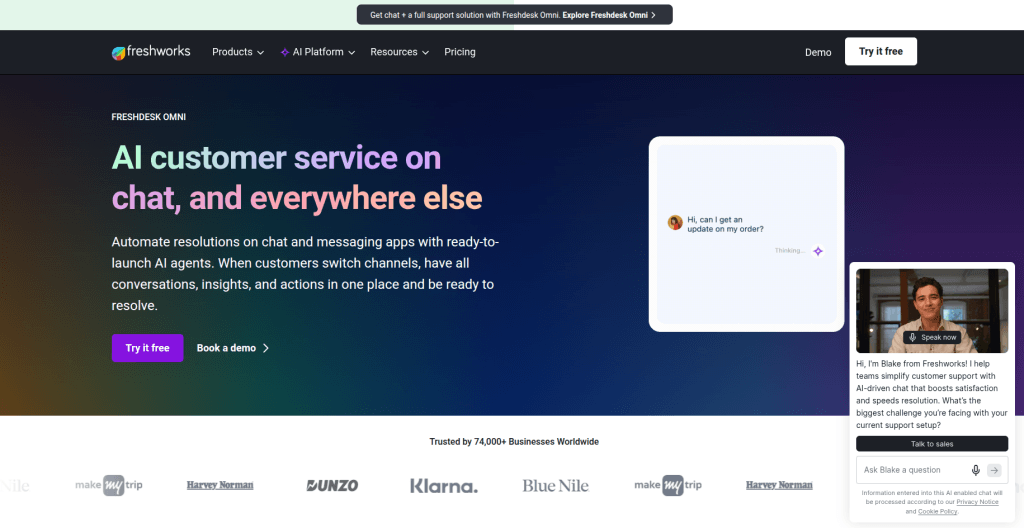1024x528 pixels.
Task: Click the microphone icon in chat input
Action: click(976, 470)
